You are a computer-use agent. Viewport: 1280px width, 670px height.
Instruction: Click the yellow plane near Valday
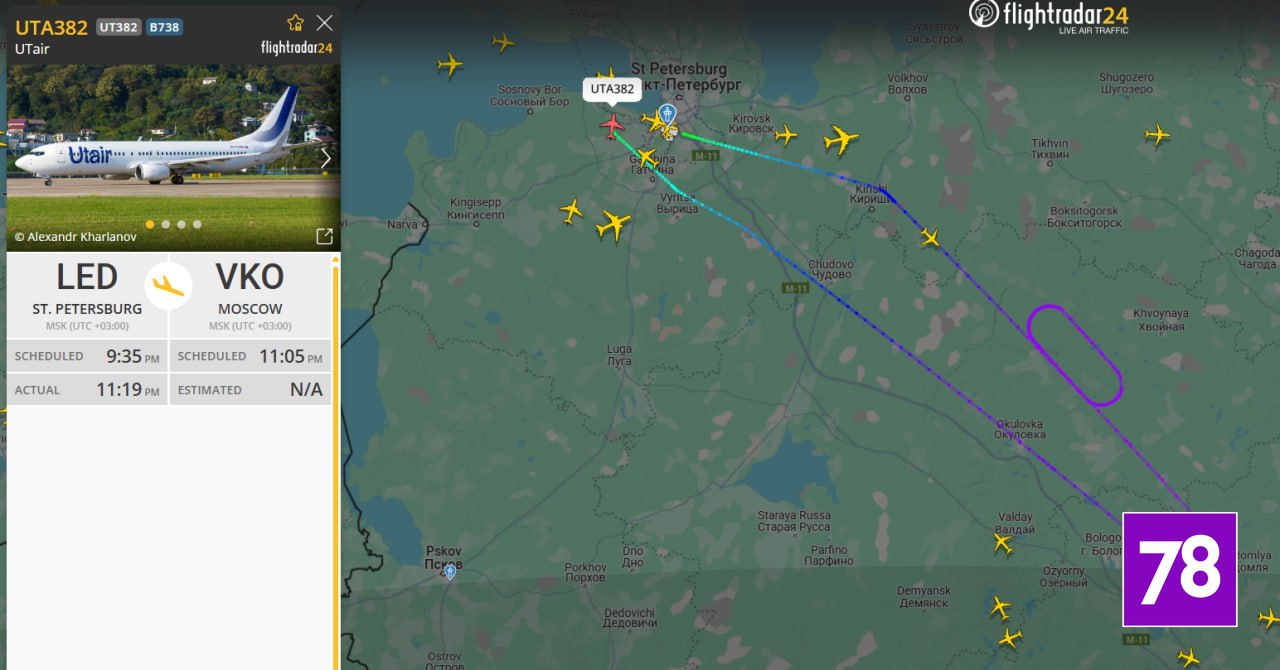tap(1003, 543)
